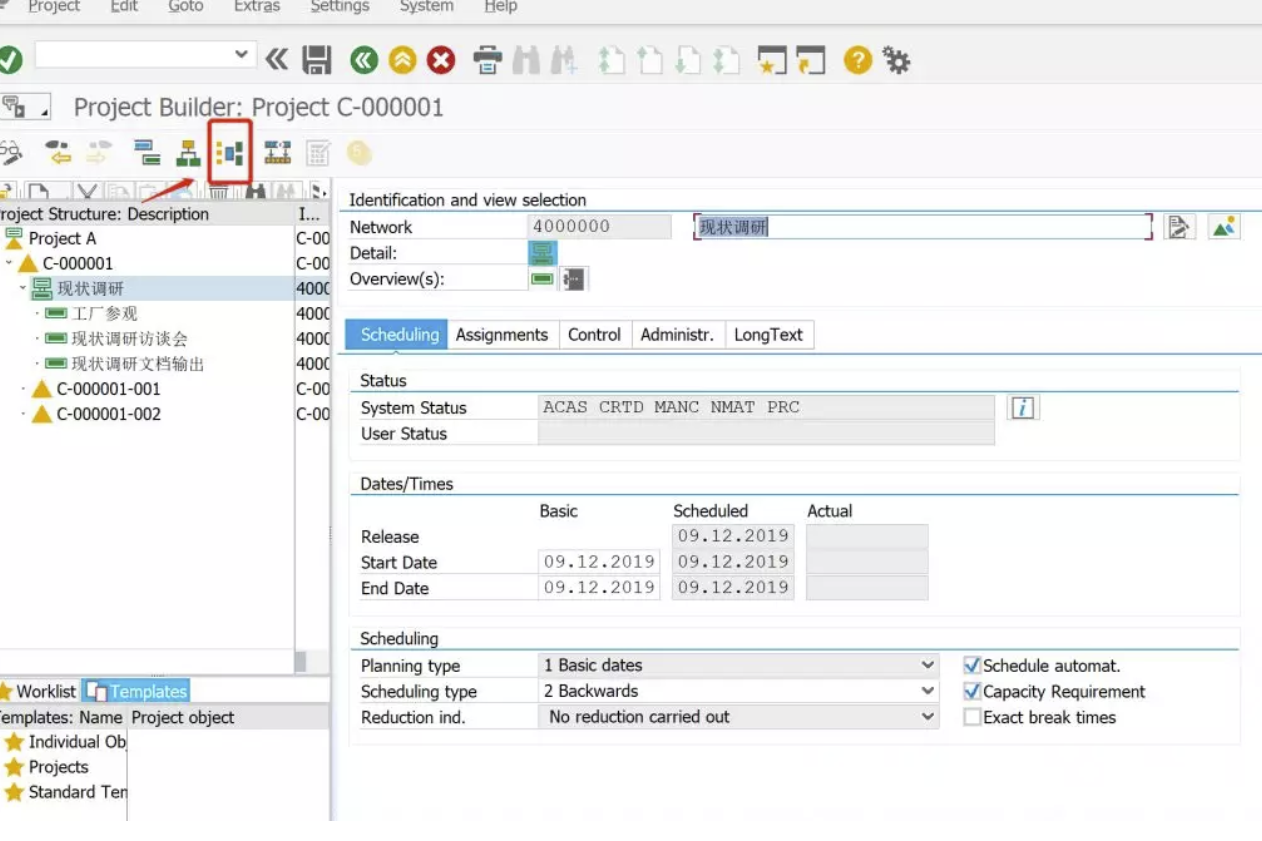This screenshot has height=841, width=1262.
Task: Click the Print icon in the toolbar
Action: click(487, 60)
